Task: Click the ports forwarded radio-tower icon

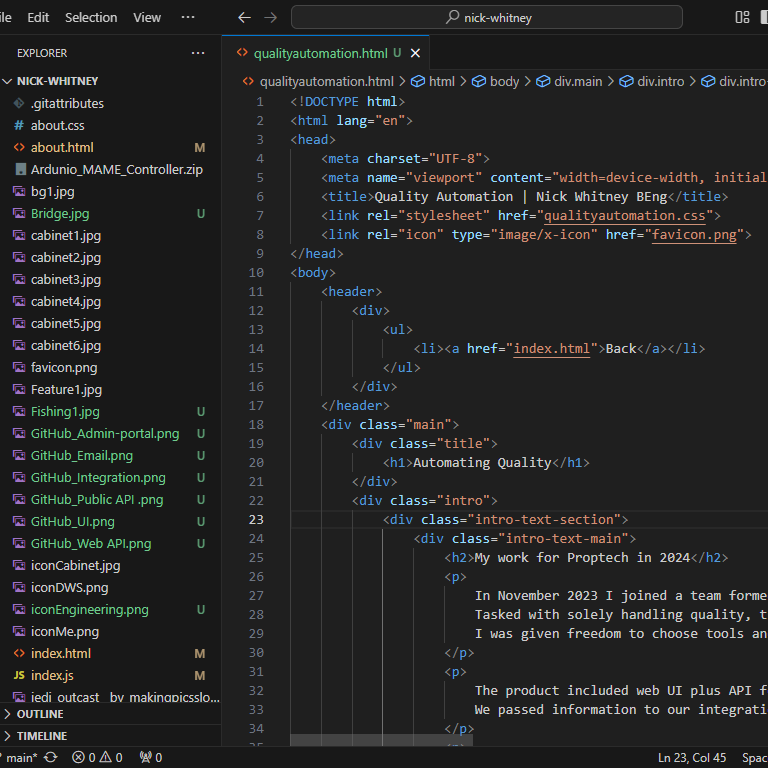Action: [x=150, y=757]
